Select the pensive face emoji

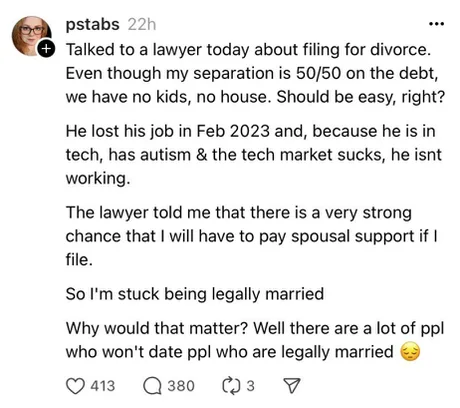coord(410,352)
